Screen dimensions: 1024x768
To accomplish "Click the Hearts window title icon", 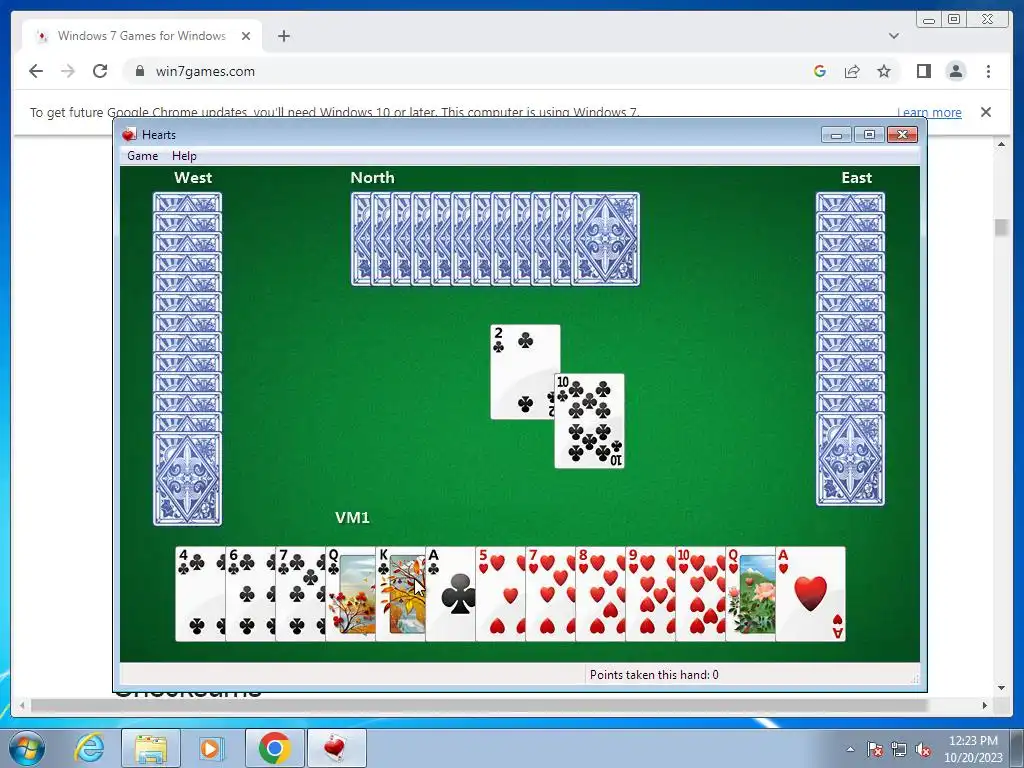I will coord(129,135).
